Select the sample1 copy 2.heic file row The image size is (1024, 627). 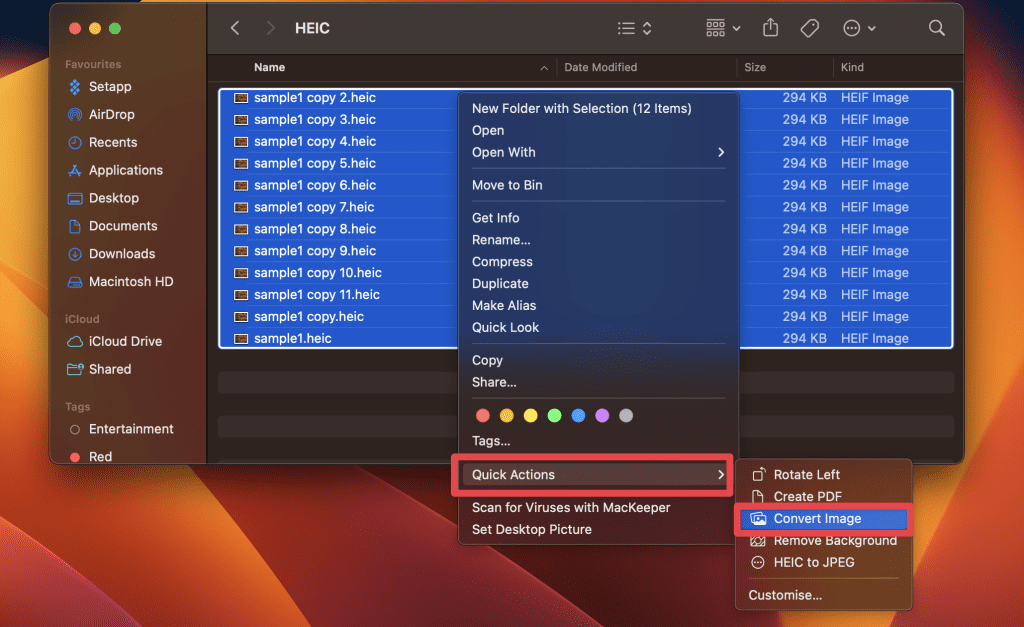pos(315,98)
